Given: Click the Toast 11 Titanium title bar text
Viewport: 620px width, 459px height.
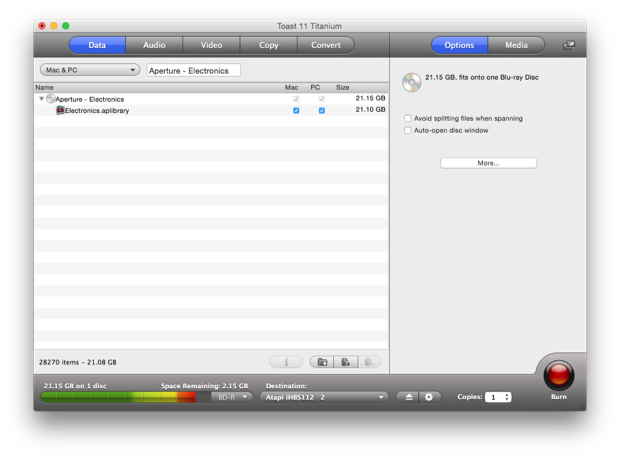Looking at the screenshot, I should pyautogui.click(x=309, y=26).
